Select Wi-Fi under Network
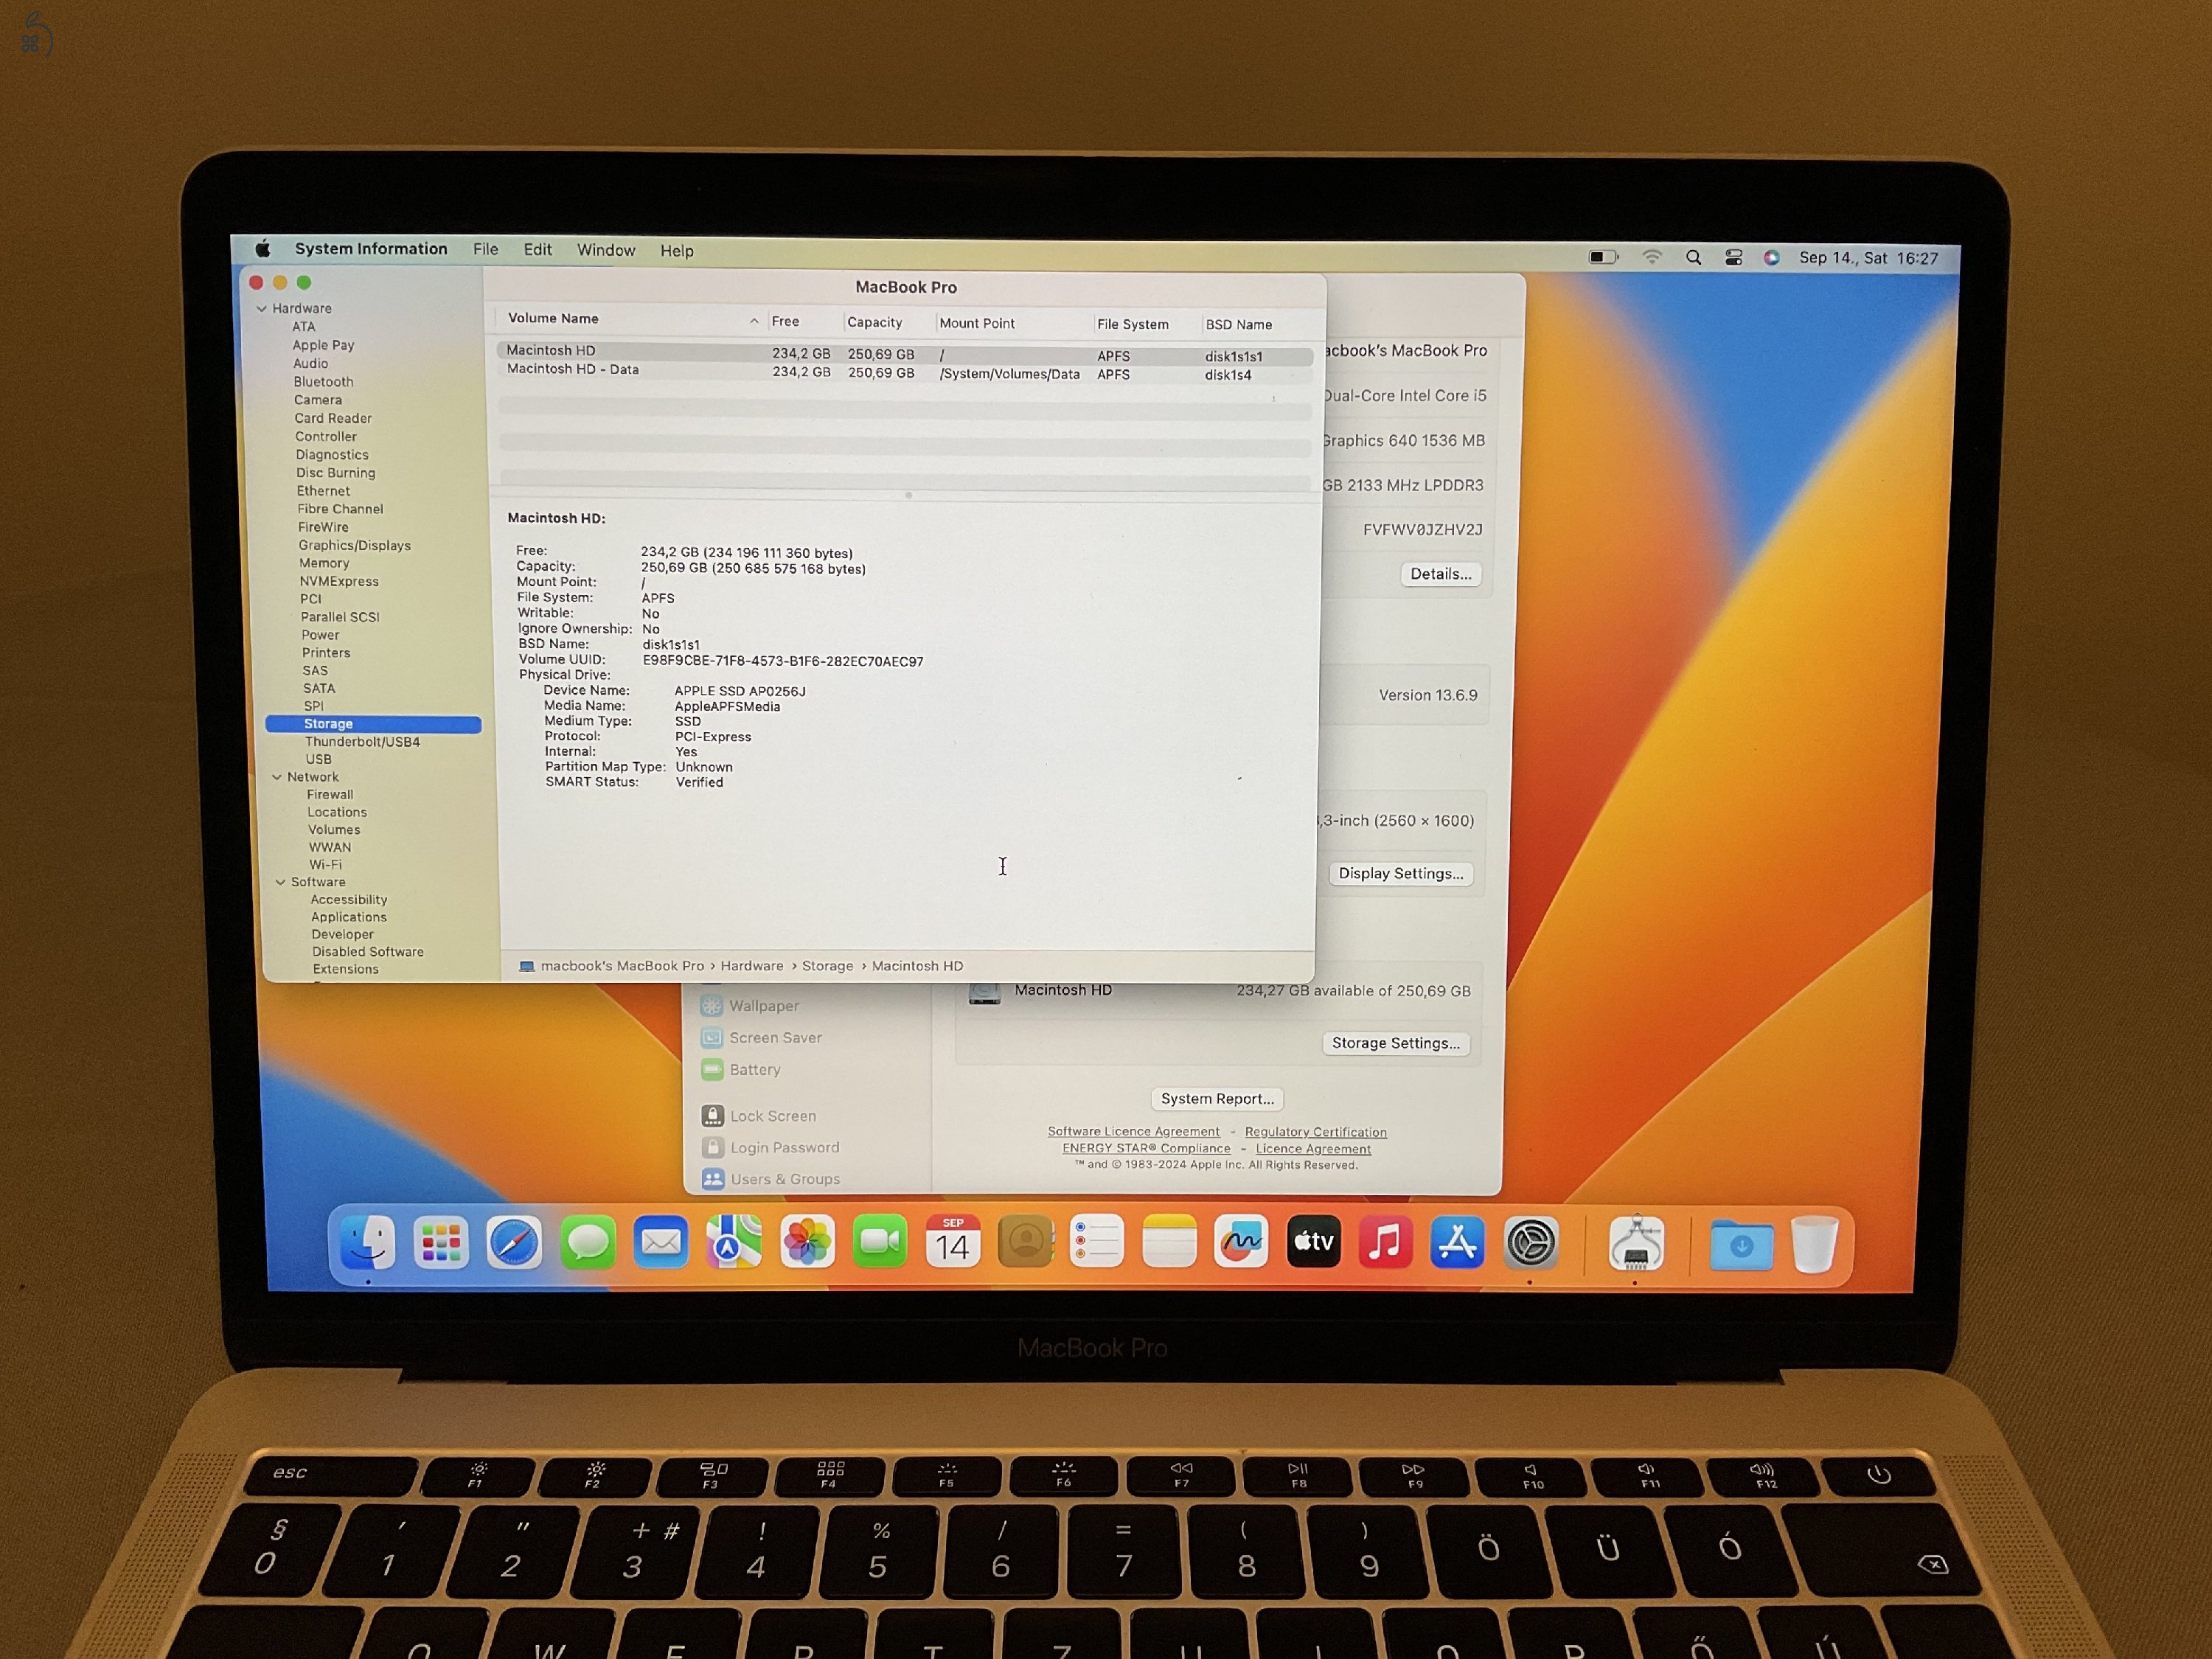Screen dimensions: 2212x1659 pos(325,865)
